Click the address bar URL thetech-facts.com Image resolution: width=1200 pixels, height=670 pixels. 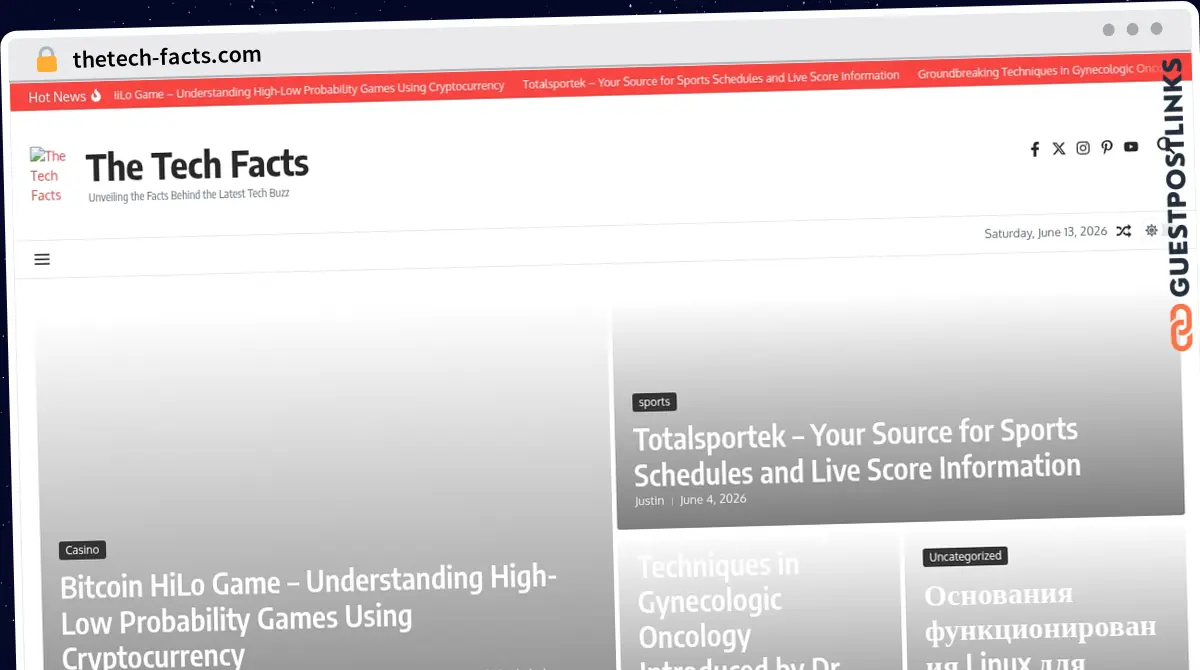167,56
